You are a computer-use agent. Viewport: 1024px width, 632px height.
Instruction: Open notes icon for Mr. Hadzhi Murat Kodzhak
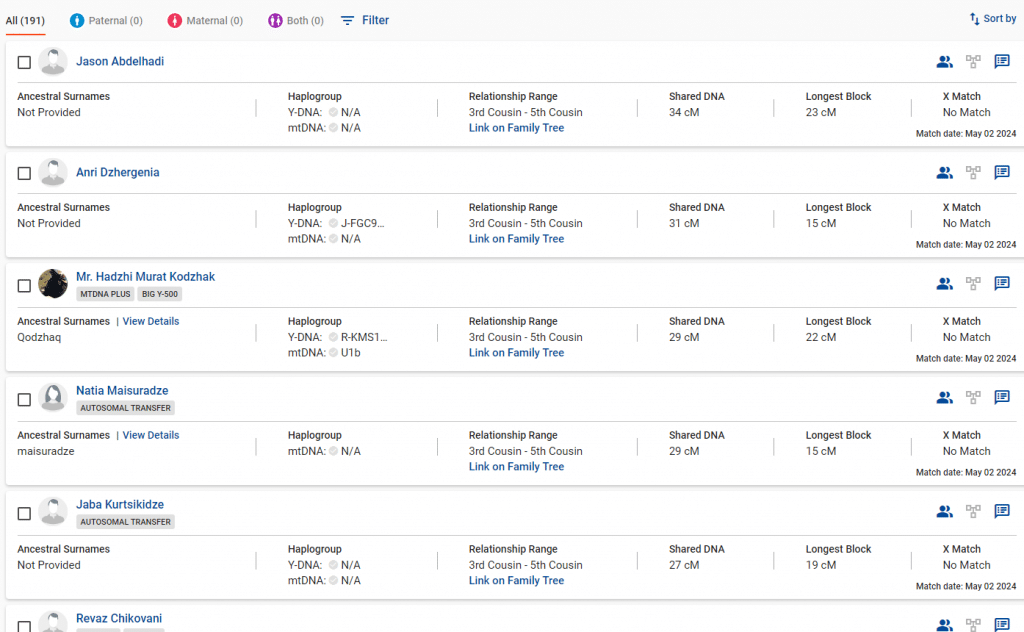1001,284
